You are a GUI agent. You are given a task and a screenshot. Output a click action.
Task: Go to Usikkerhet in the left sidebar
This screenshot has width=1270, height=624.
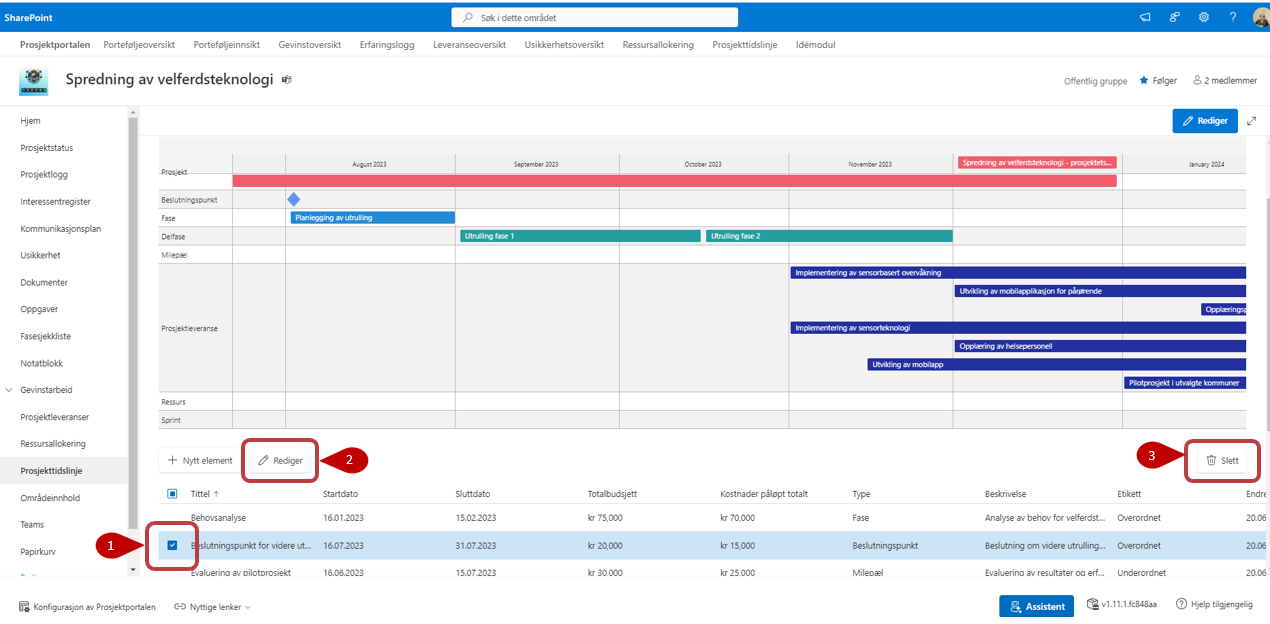pos(40,255)
